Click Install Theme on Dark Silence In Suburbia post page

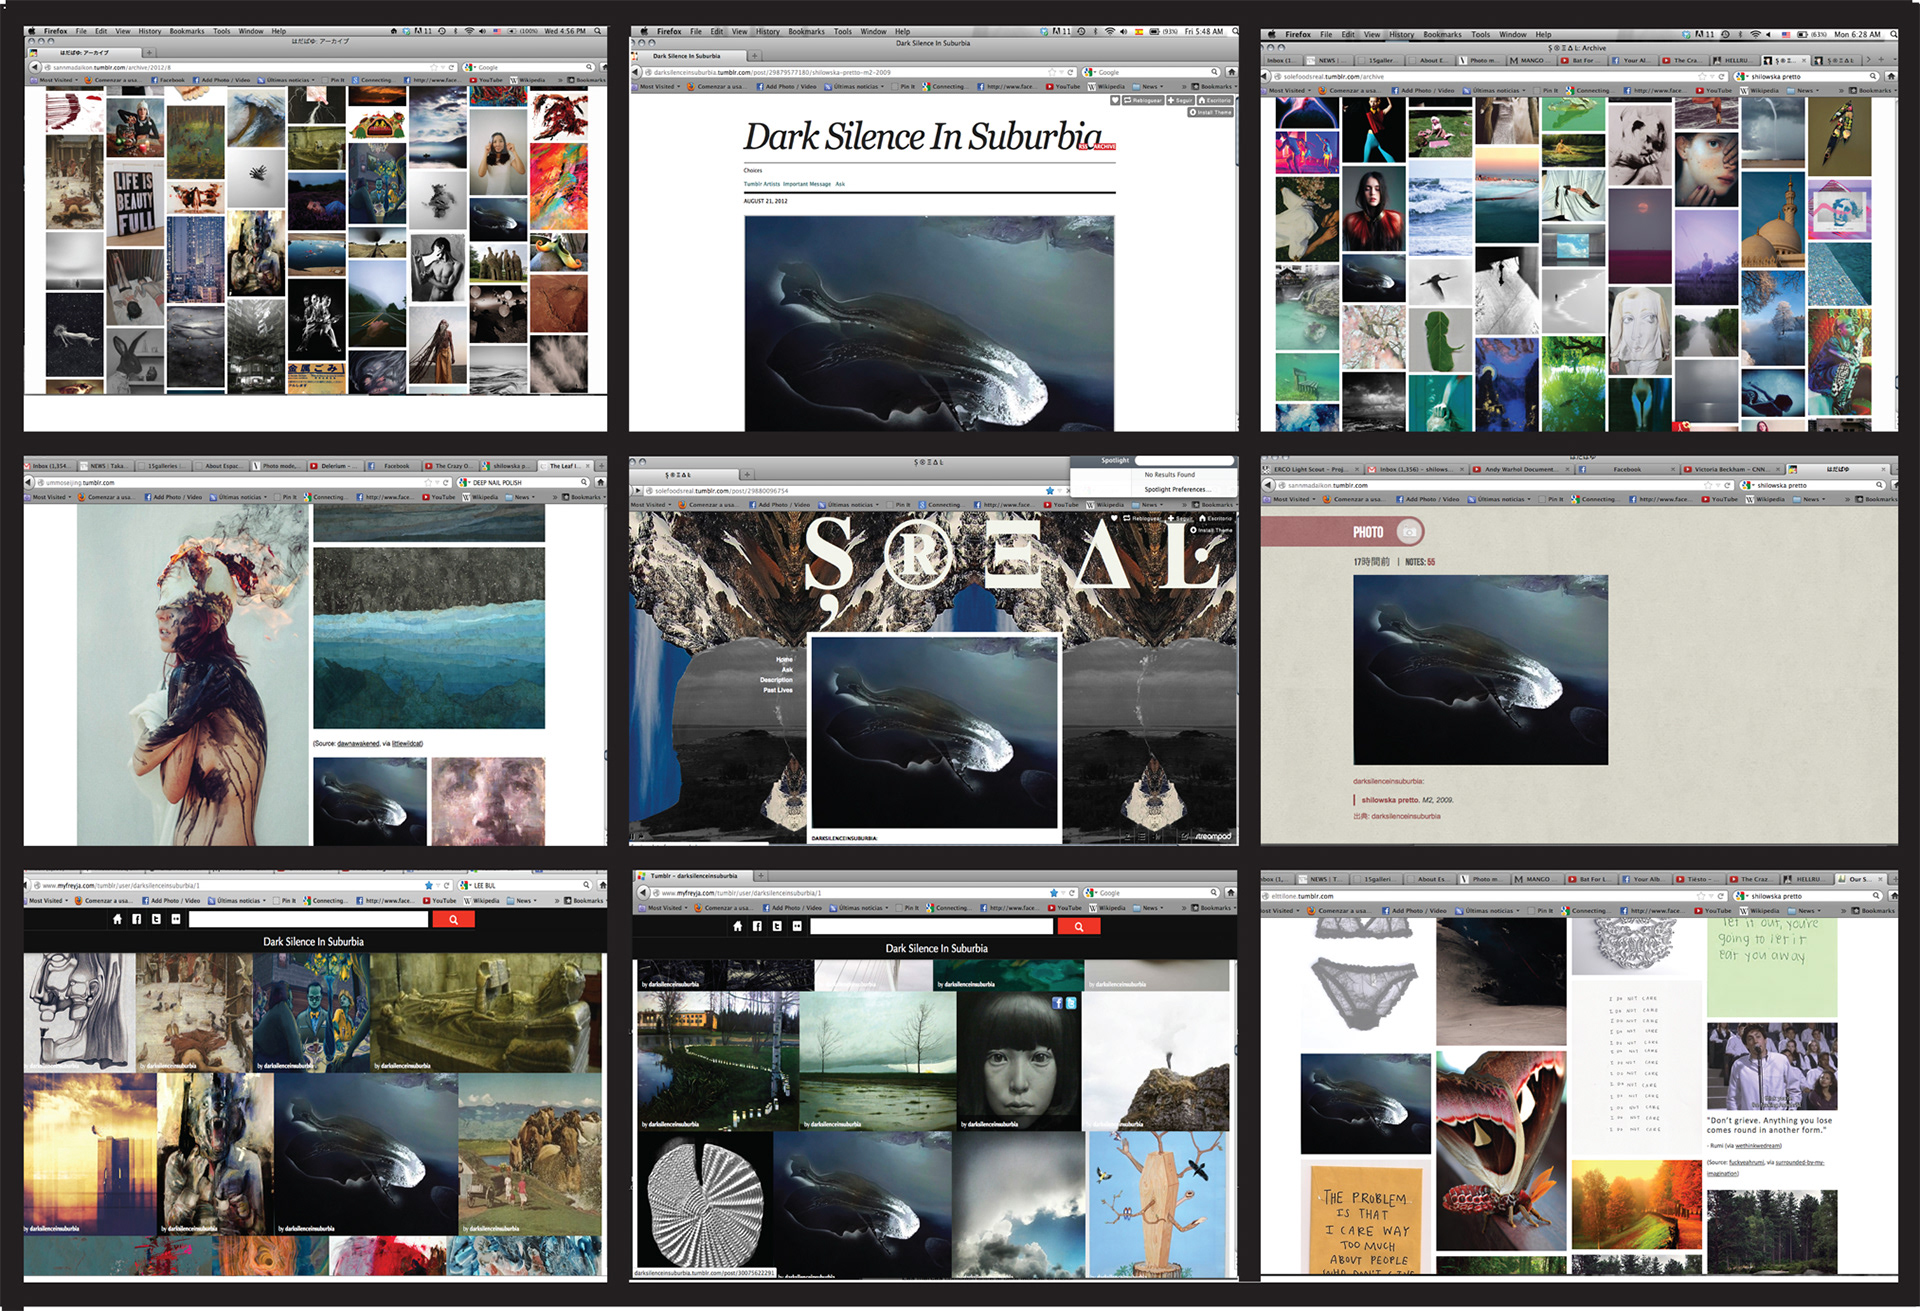[1210, 112]
